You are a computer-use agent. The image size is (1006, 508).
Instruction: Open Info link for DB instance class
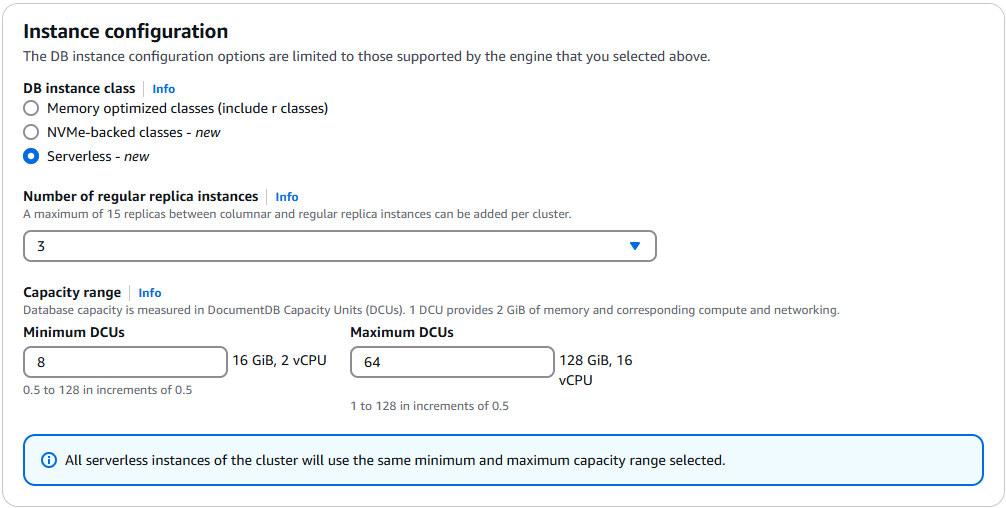[x=164, y=89]
